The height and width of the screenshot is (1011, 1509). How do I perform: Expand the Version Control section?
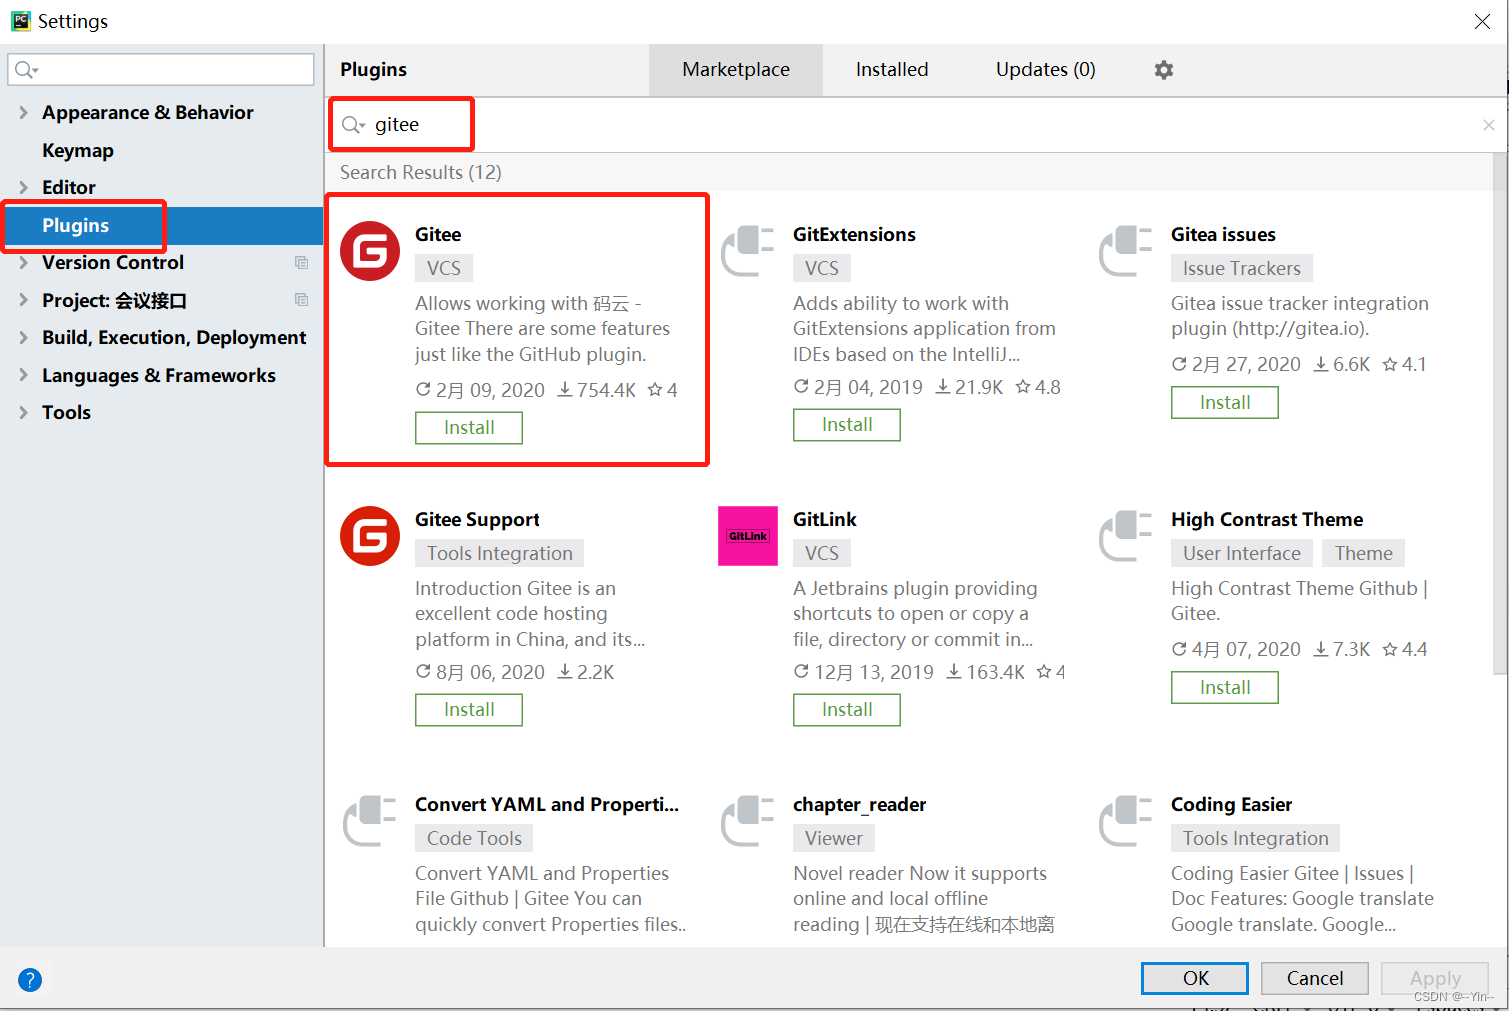pyautogui.click(x=23, y=262)
